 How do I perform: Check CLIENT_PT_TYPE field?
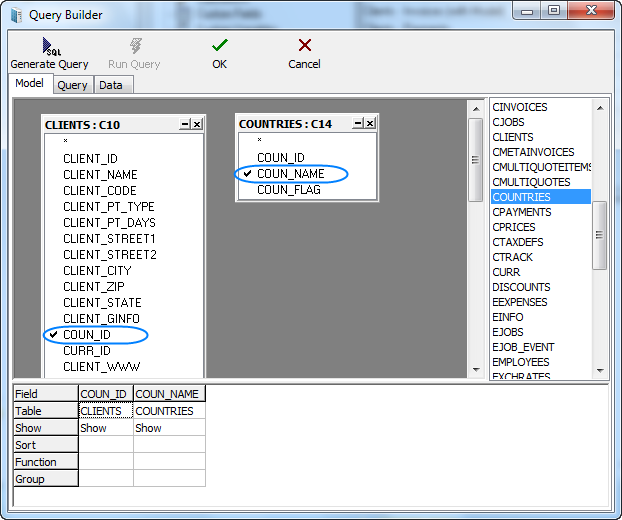109,207
